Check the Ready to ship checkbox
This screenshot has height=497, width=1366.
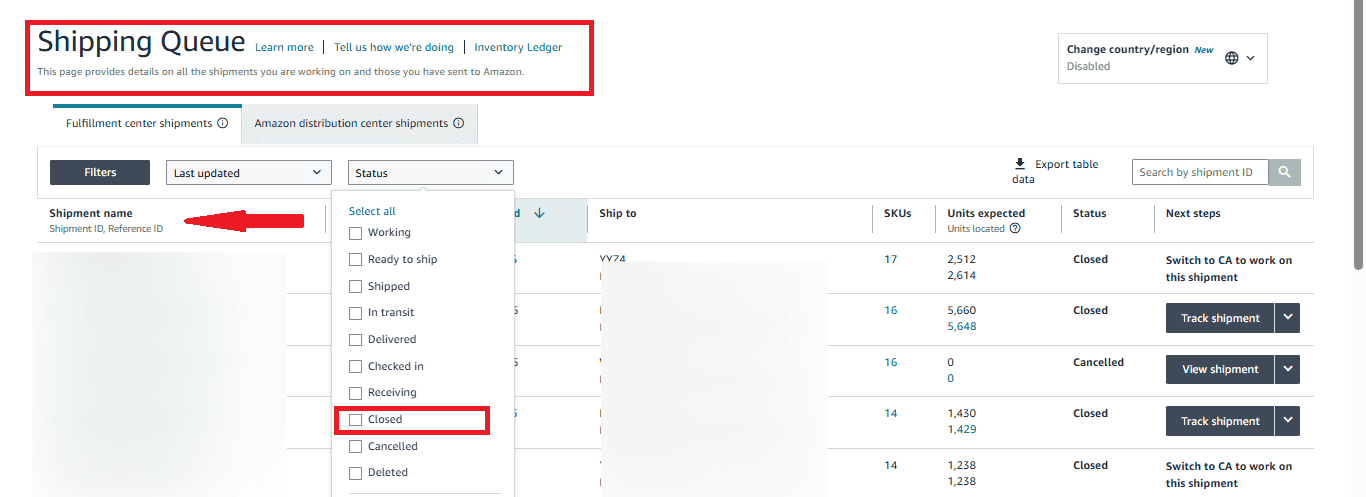355,259
